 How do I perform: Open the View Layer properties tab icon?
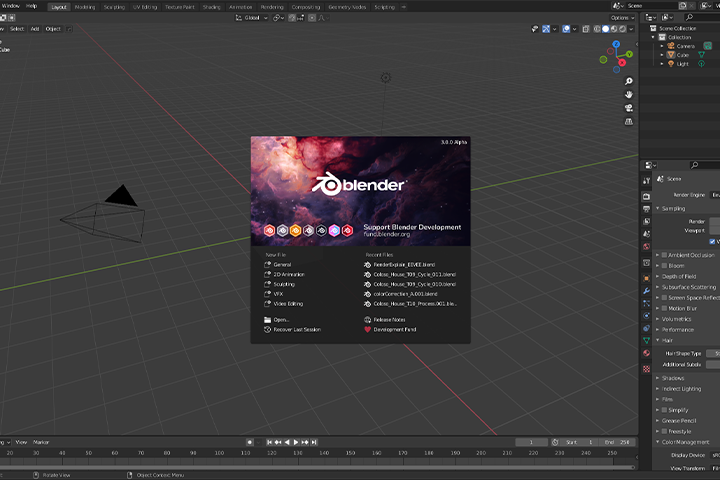[x=647, y=221]
